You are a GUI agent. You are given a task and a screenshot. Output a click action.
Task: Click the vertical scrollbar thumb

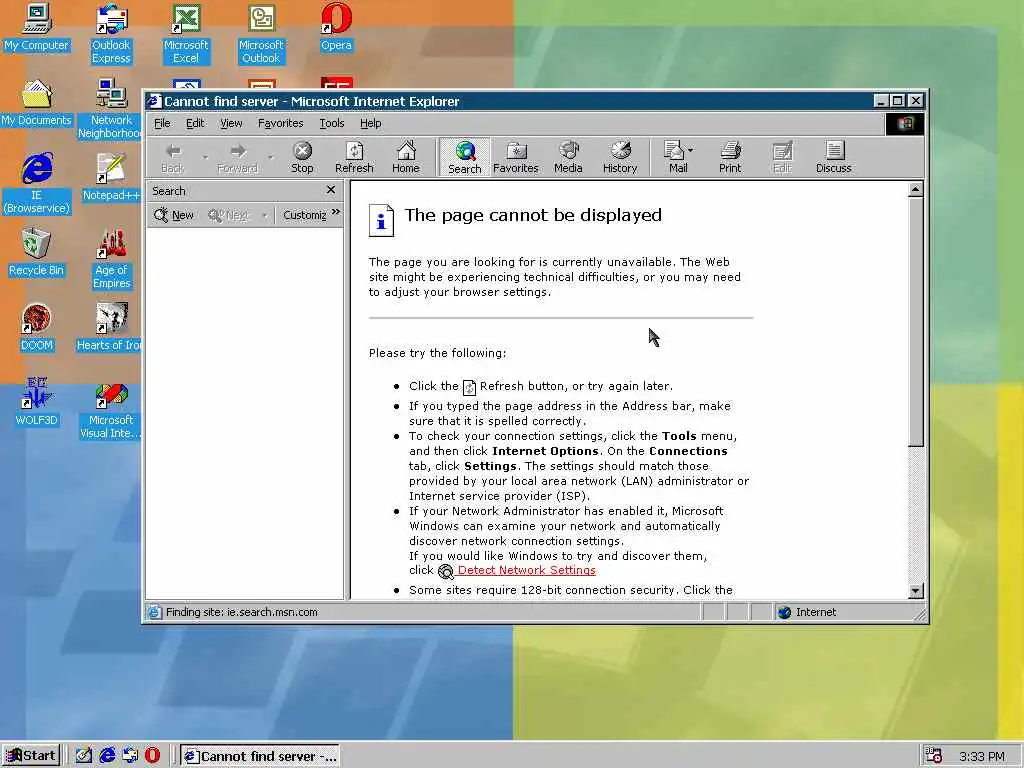click(916, 322)
